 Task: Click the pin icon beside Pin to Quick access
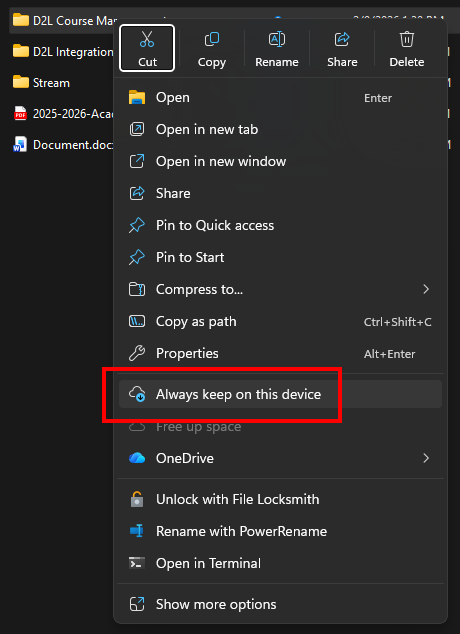(x=137, y=226)
